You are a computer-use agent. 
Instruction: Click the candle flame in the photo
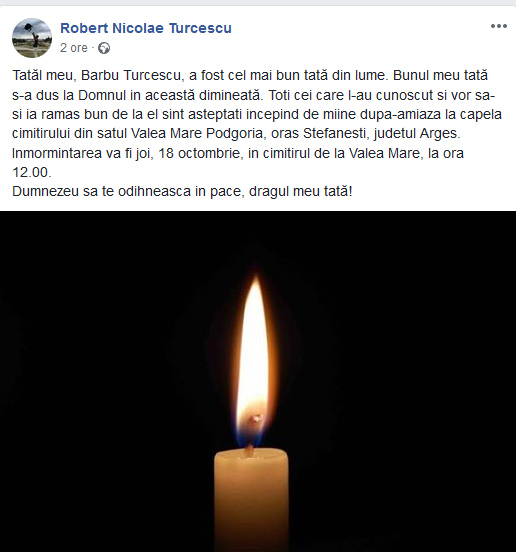point(253,359)
